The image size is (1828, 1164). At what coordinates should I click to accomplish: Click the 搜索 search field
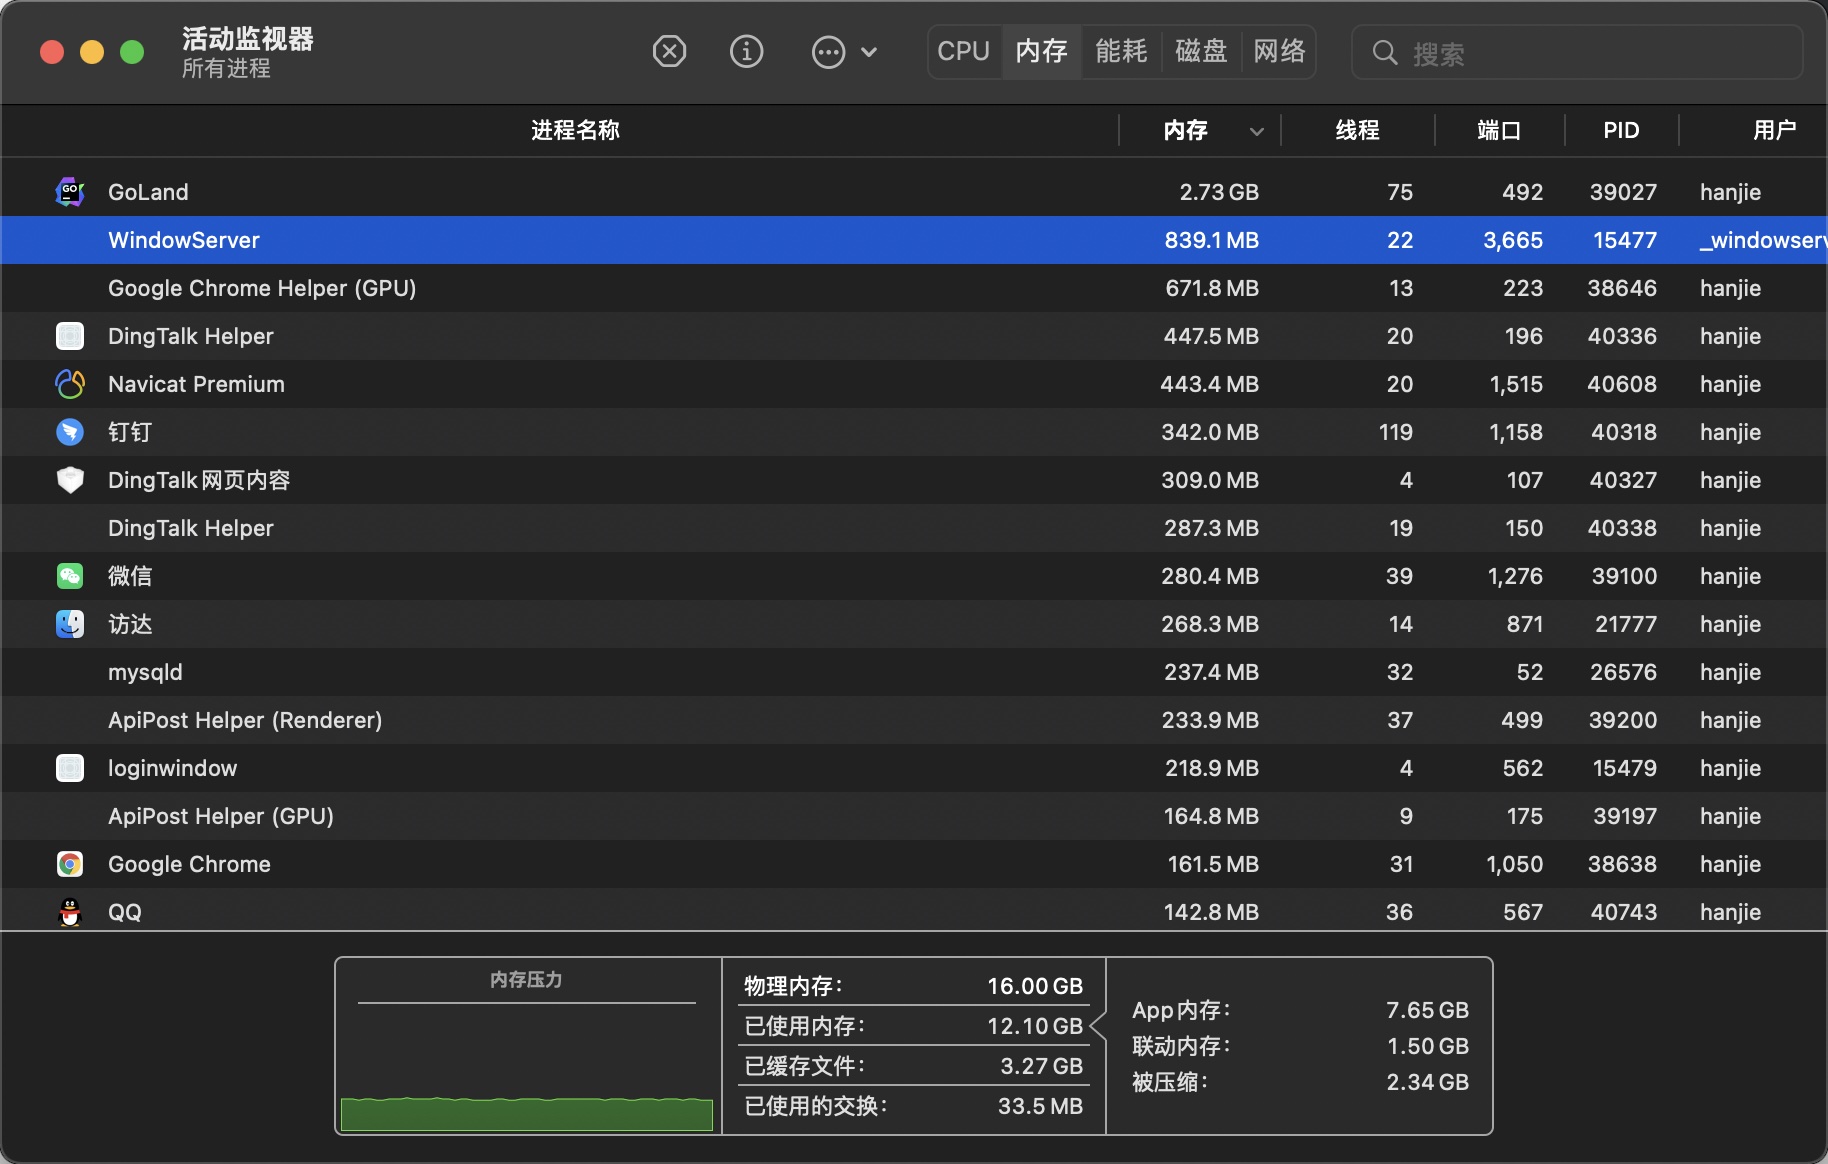coord(1590,53)
